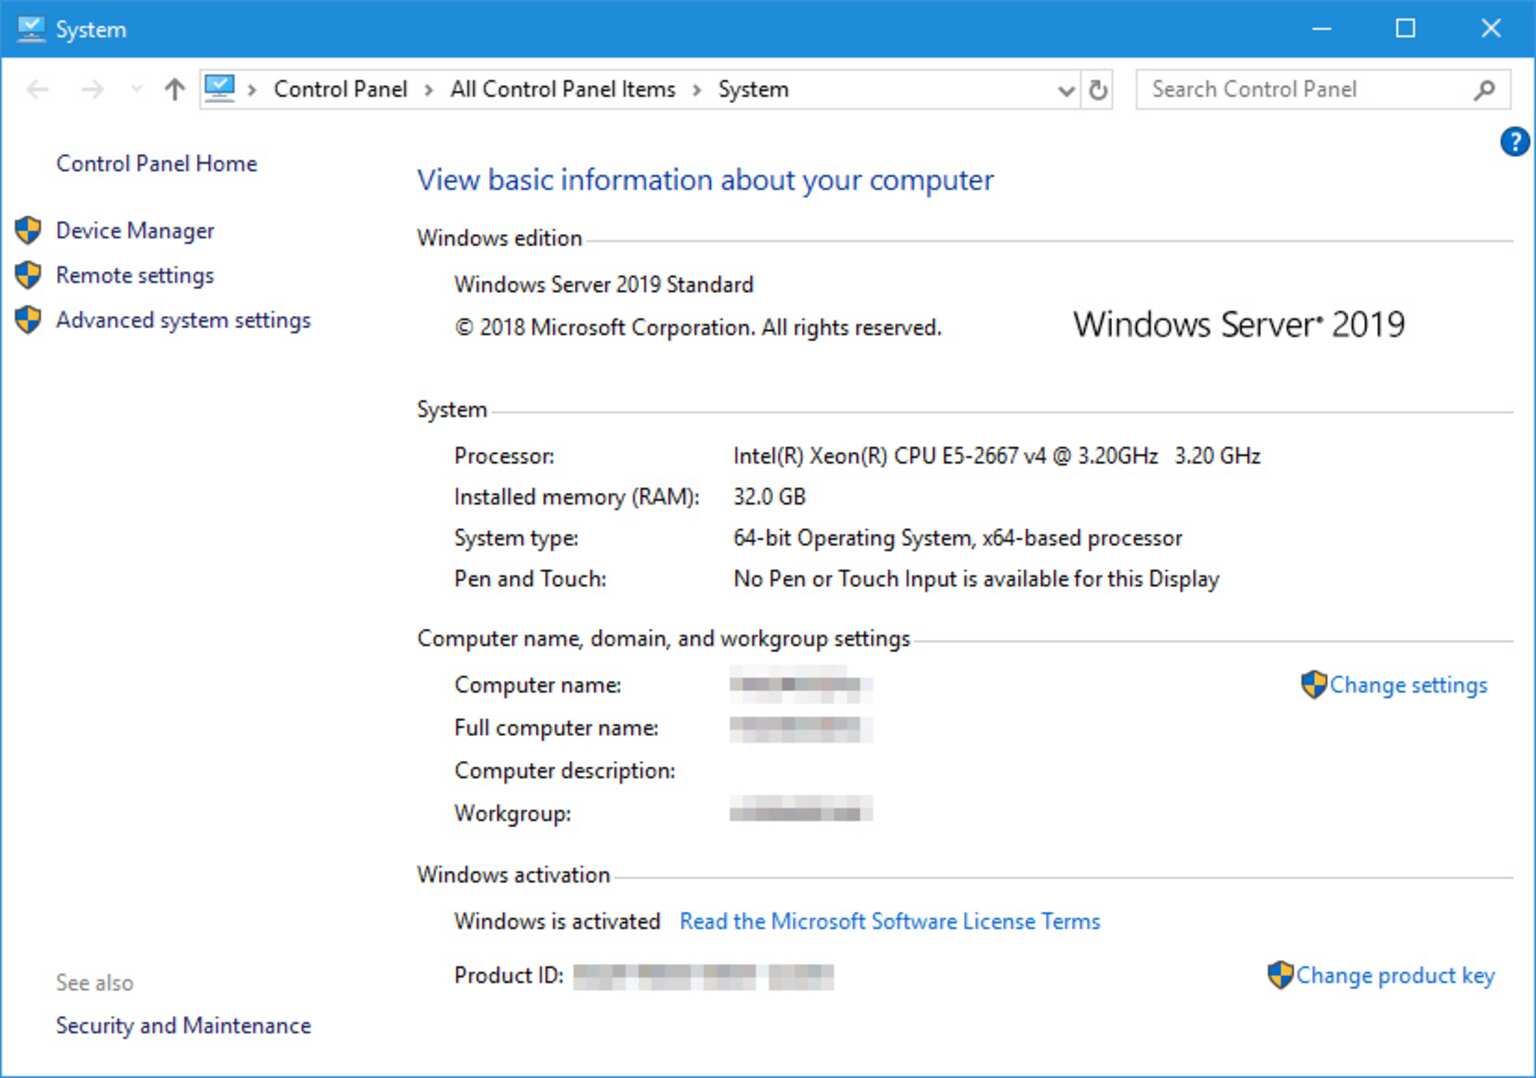Open Remote settings from the sidebar
Viewport: 1536px width, 1078px height.
(x=135, y=275)
